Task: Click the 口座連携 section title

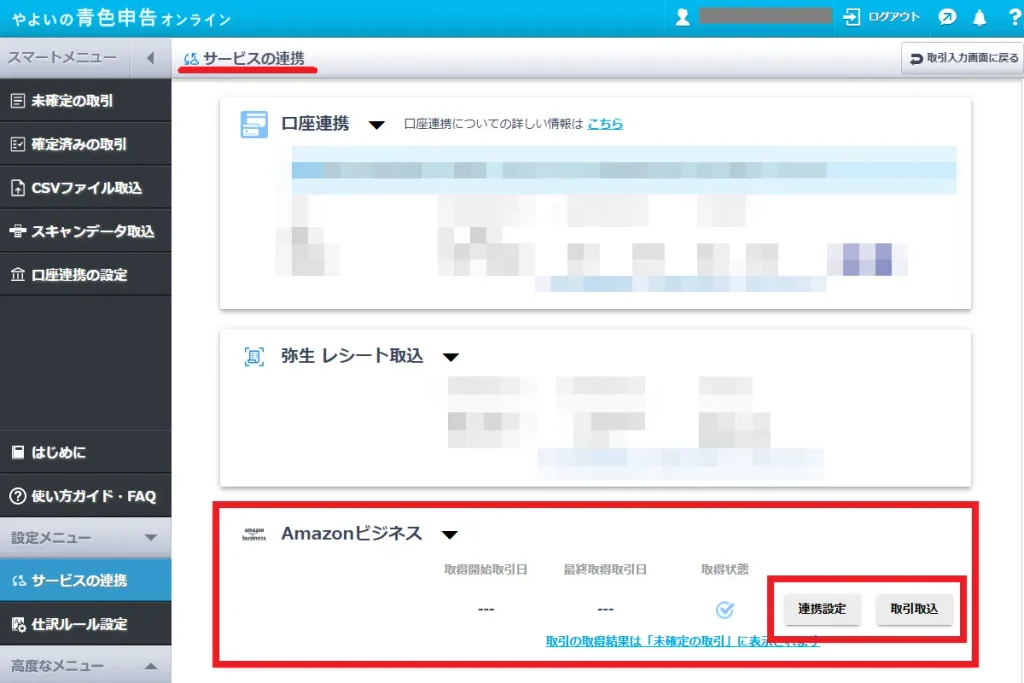Action: [315, 123]
